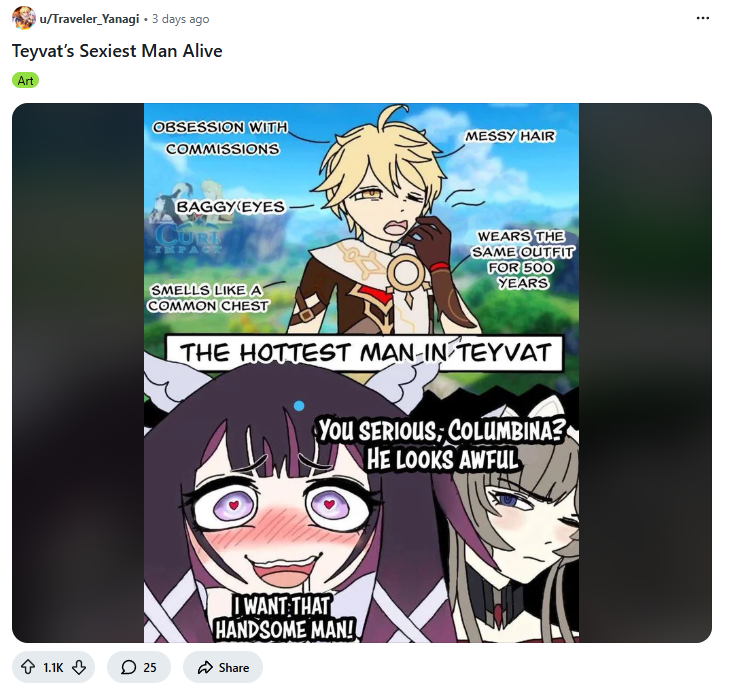Click the '3 days ago' timestamp
The width and height of the screenshot is (748, 688).
180,19
